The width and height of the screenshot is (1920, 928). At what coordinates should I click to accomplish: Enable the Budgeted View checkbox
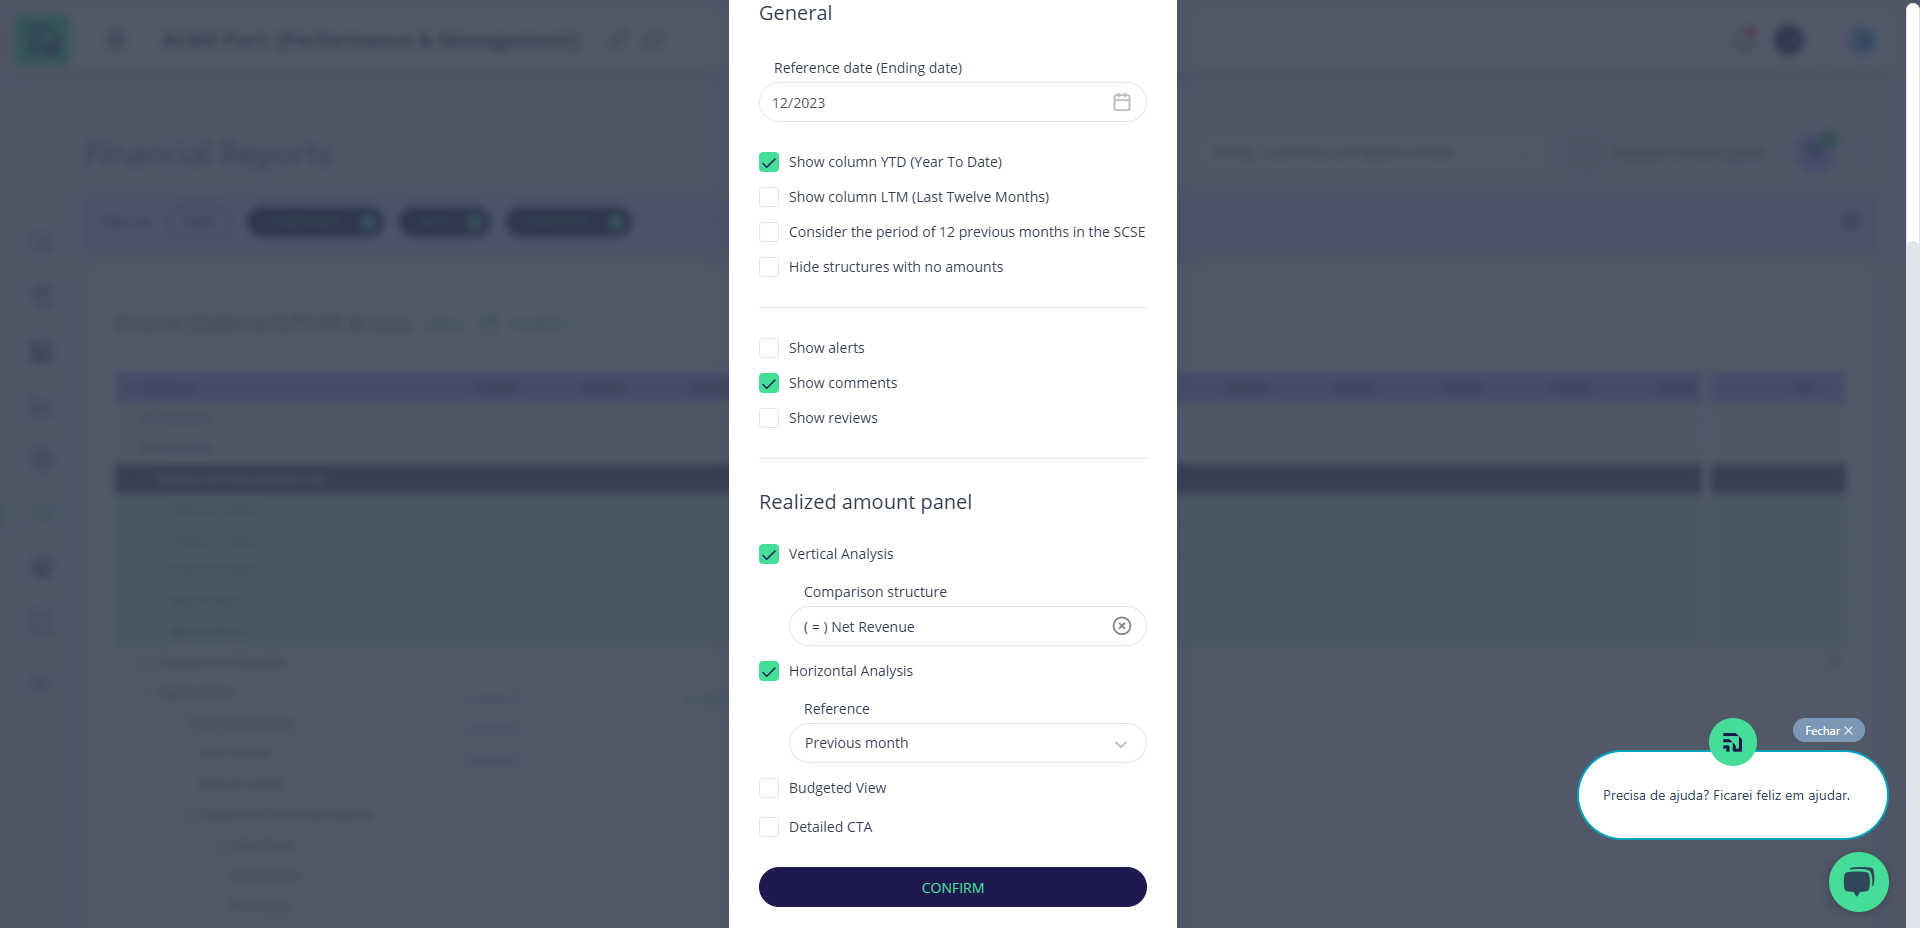click(769, 788)
